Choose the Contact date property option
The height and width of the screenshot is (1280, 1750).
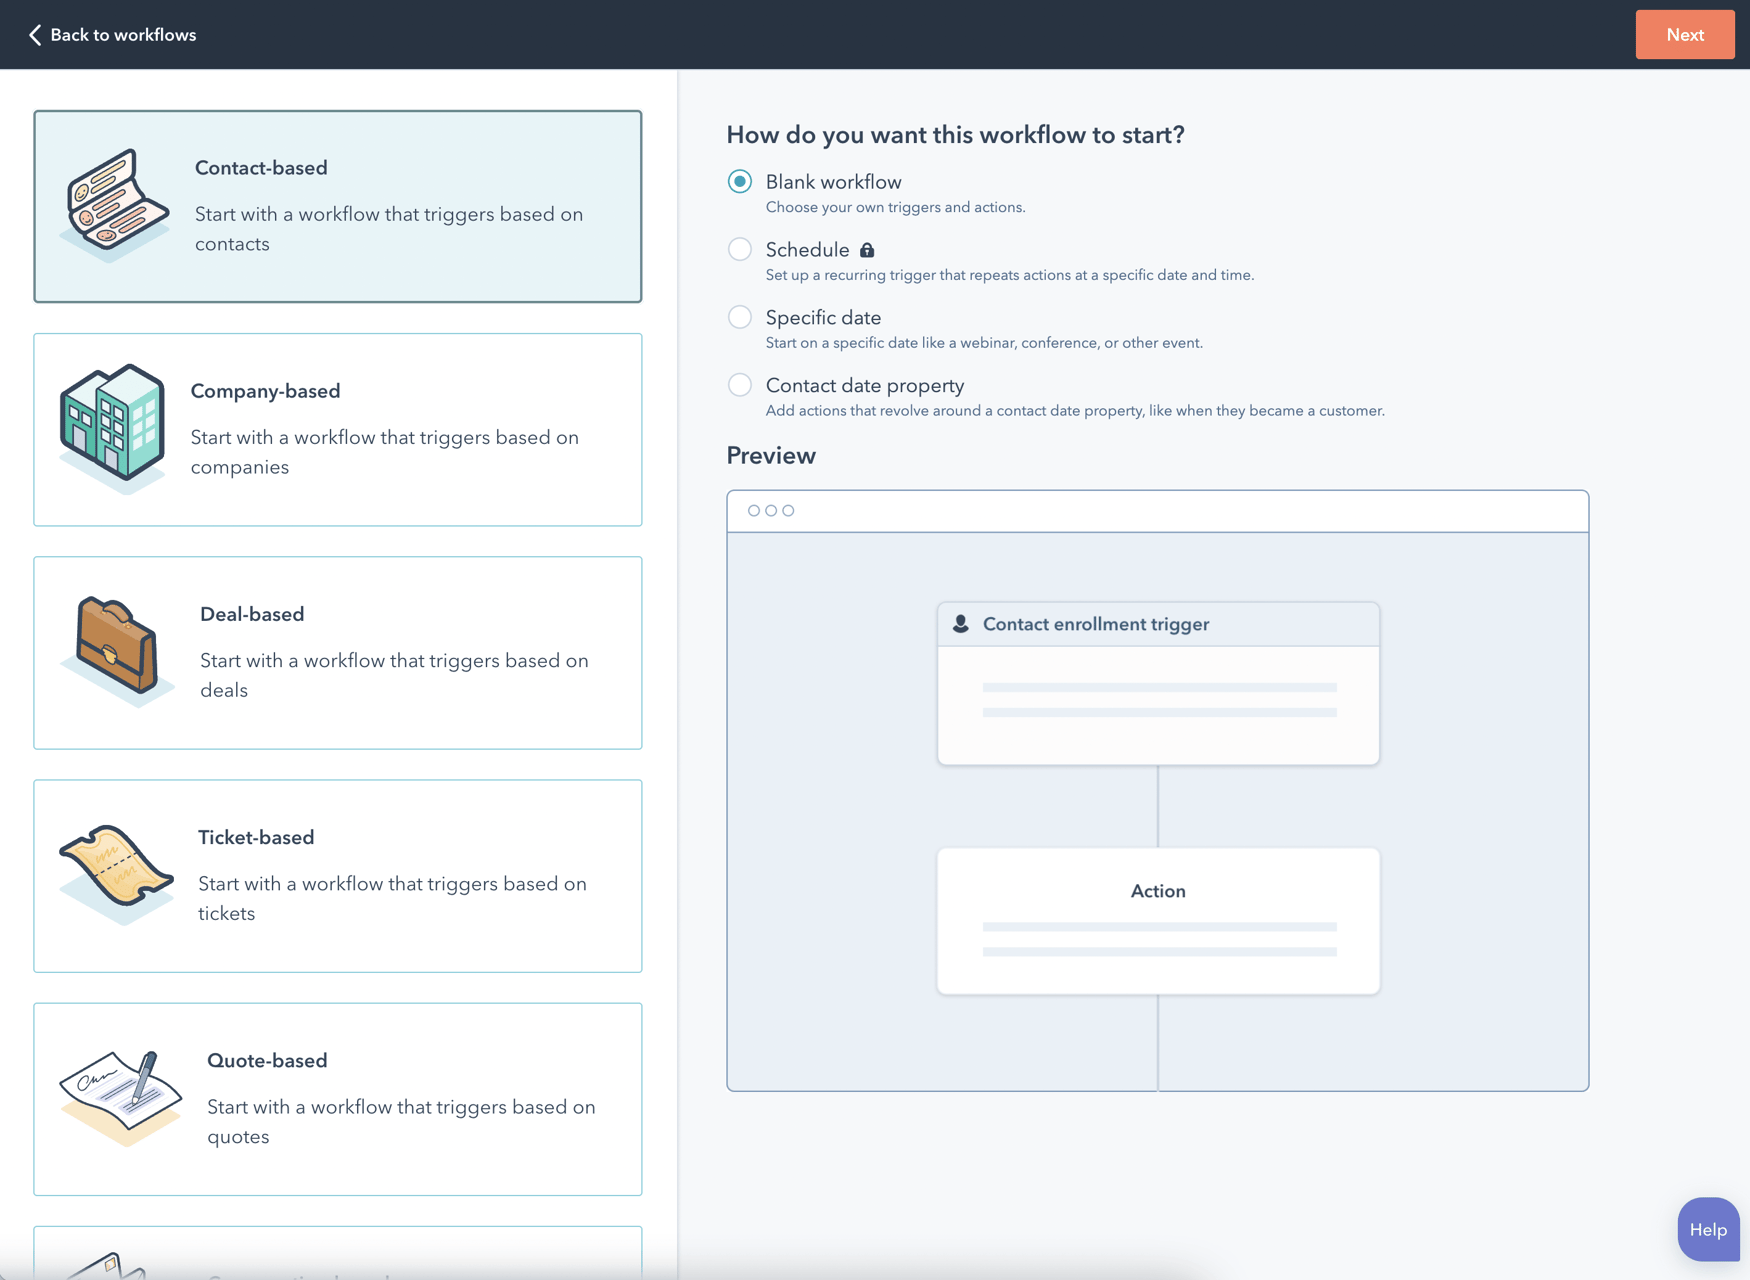click(740, 385)
